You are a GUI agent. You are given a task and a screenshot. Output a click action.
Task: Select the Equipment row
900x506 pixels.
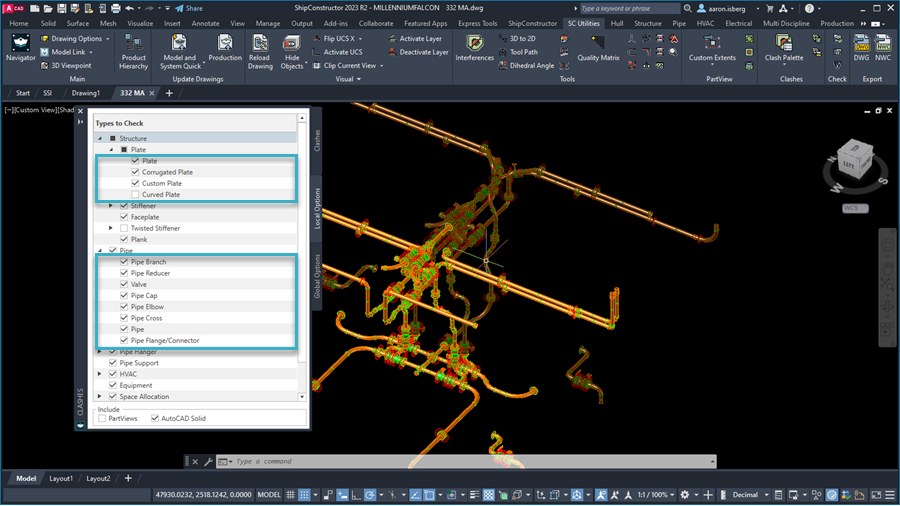pyautogui.click(x=195, y=386)
